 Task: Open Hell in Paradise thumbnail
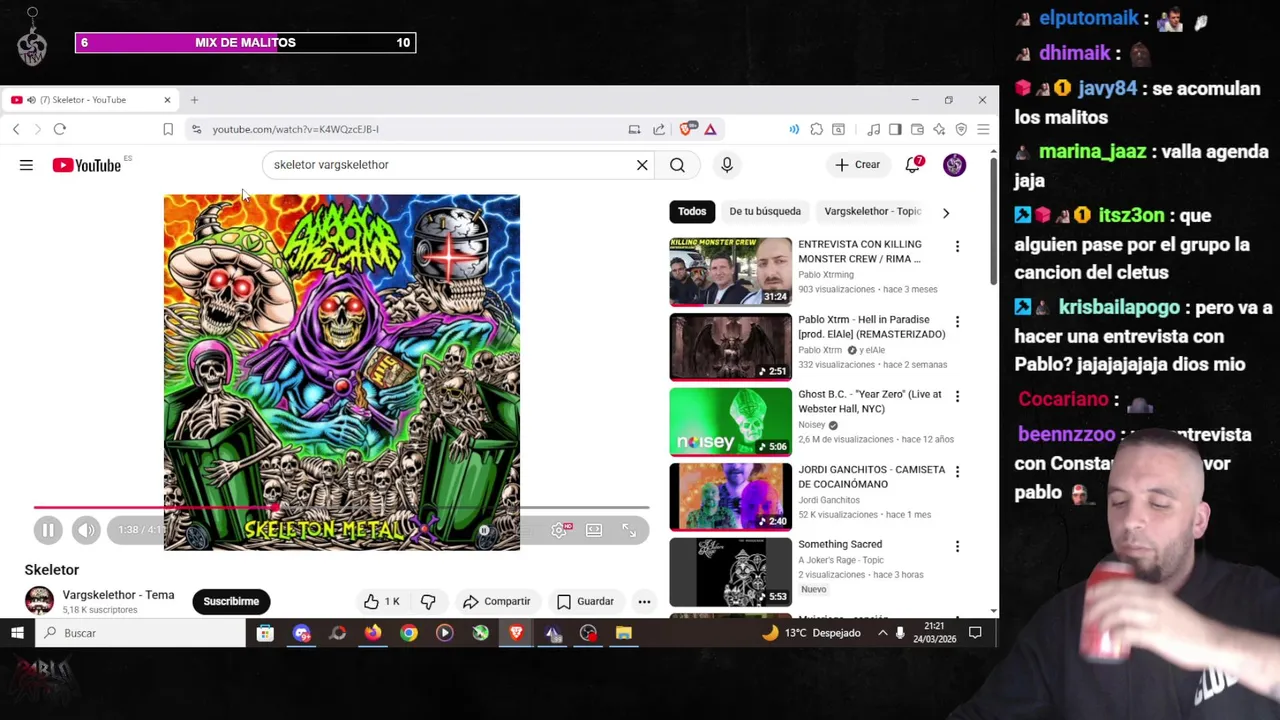pos(730,346)
